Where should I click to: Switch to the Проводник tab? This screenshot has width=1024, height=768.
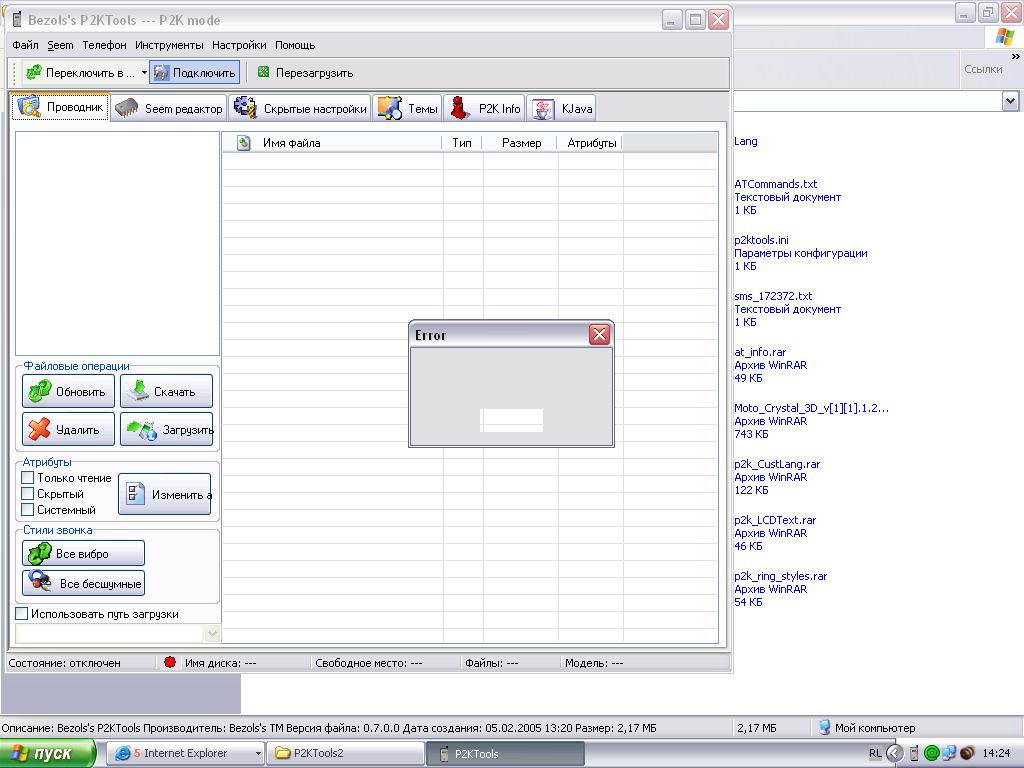pyautogui.click(x=60, y=107)
